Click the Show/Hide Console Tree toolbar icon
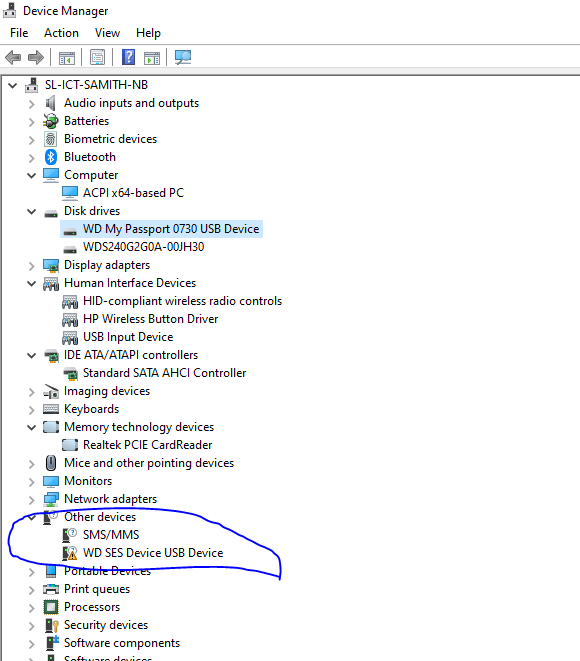The image size is (580, 661). (67, 57)
